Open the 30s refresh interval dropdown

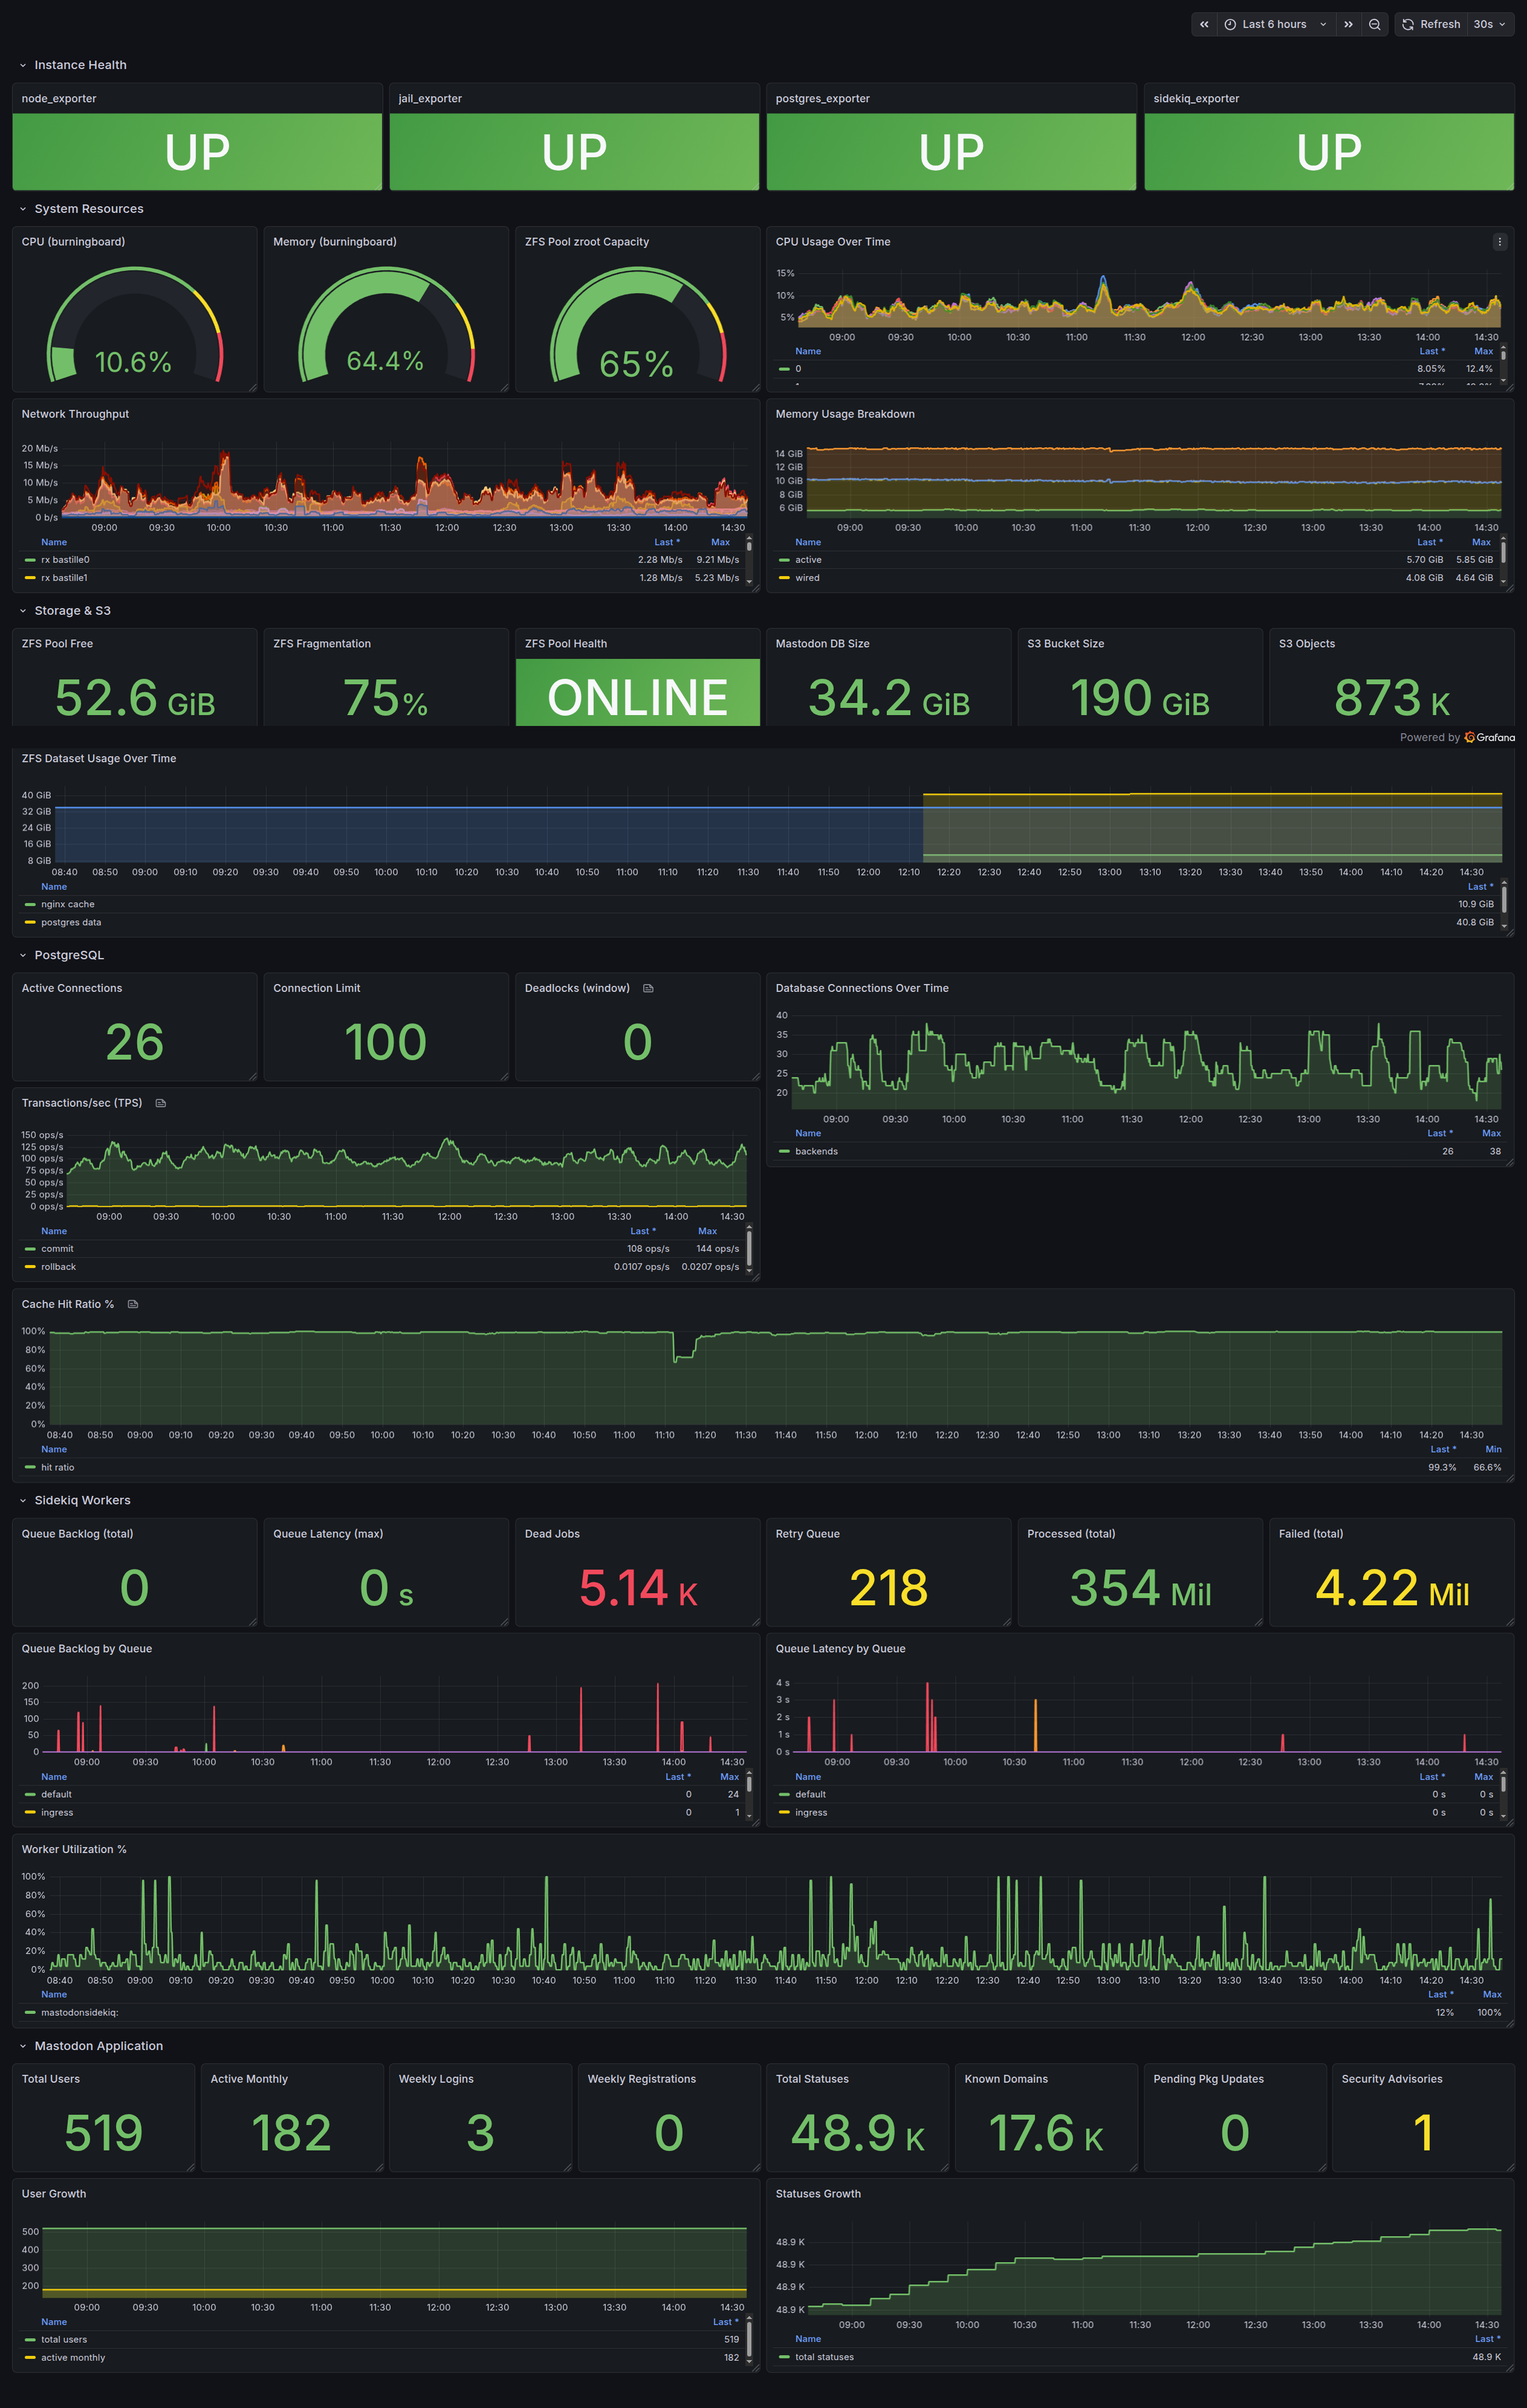1489,24
